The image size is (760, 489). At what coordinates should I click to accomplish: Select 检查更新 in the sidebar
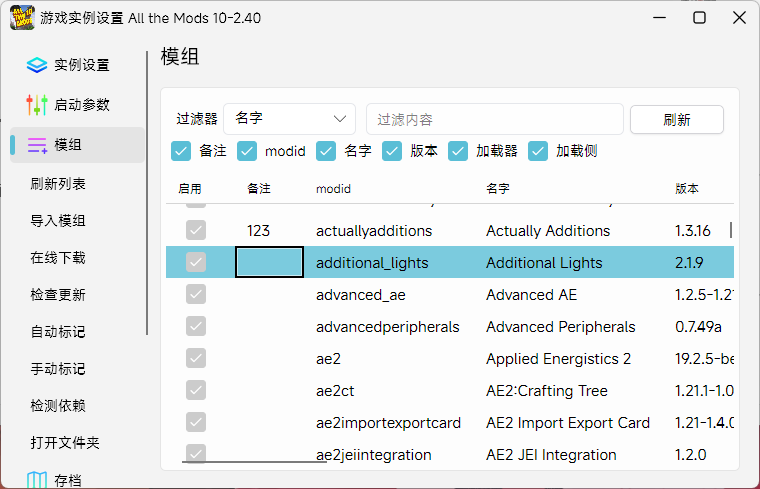58,295
